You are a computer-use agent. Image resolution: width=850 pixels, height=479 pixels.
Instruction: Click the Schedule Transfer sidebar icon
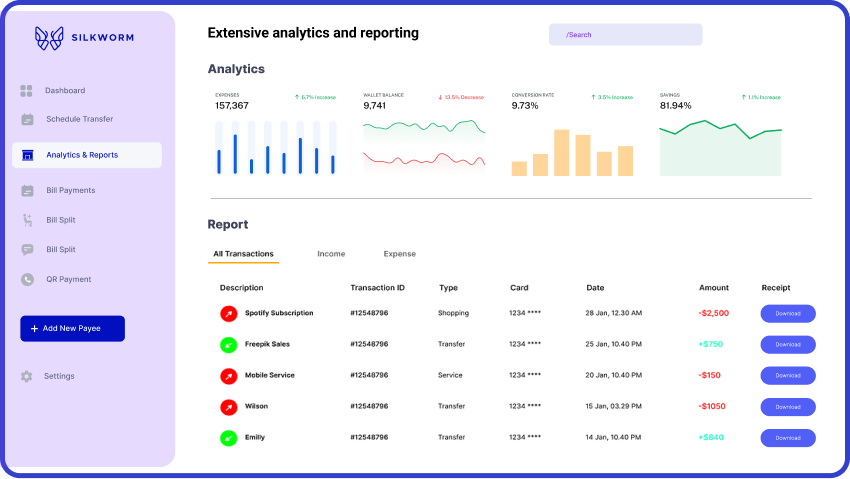pyautogui.click(x=27, y=120)
